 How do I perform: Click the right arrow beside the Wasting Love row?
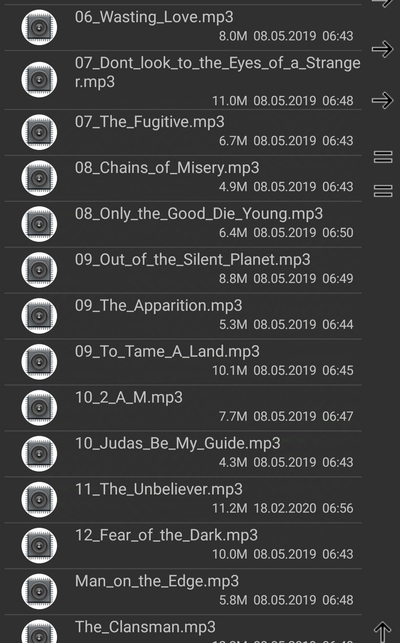pyautogui.click(x=382, y=49)
